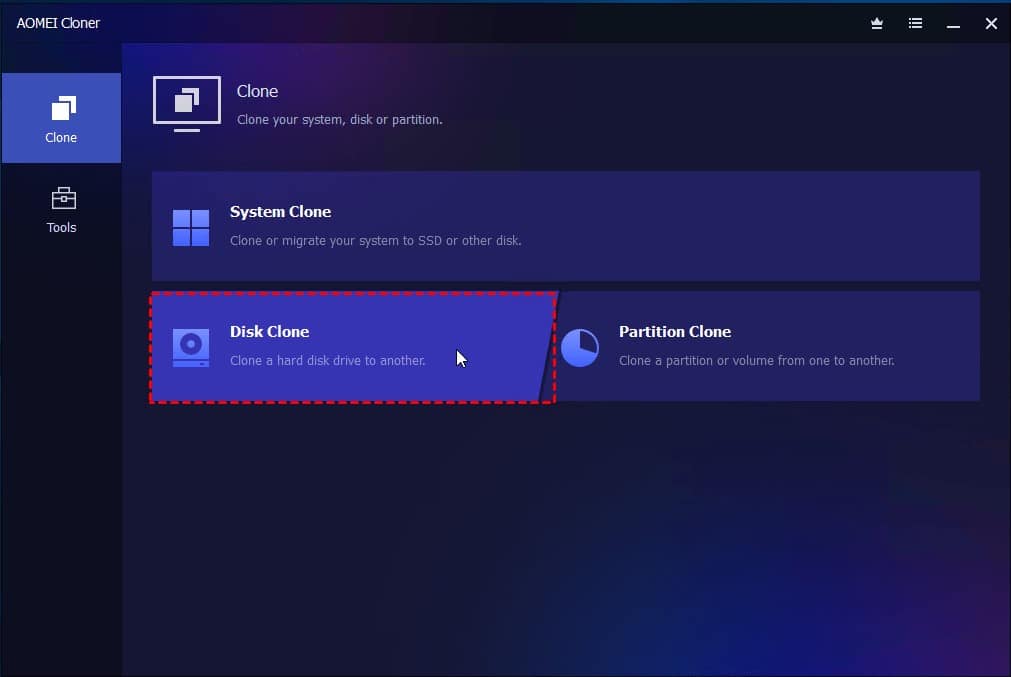Stay on the Clone panel
The width and height of the screenshot is (1011, 677).
pyautogui.click(x=61, y=117)
